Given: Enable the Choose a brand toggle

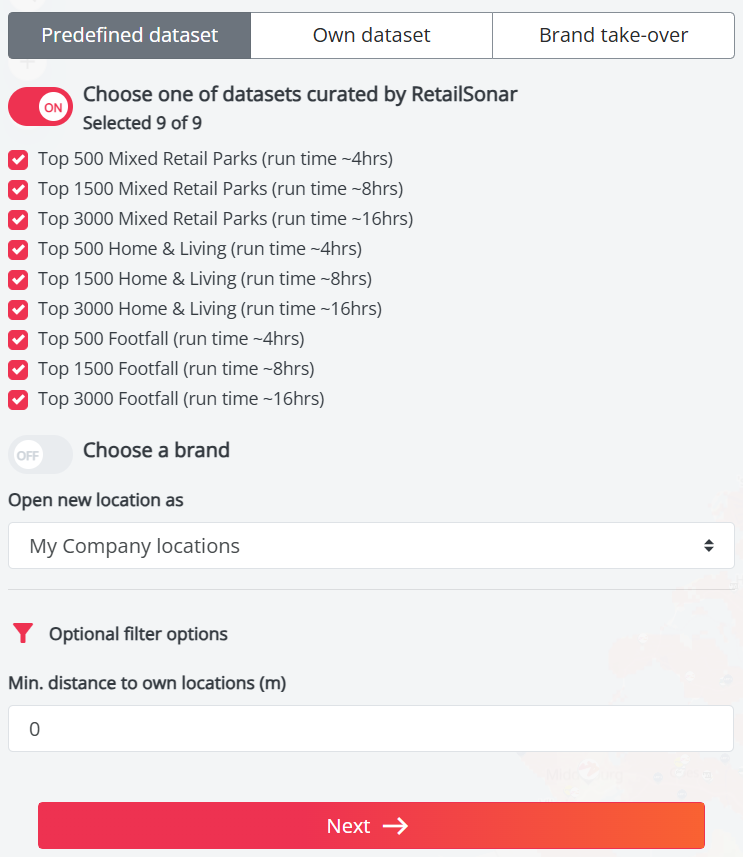Looking at the screenshot, I should (x=41, y=455).
